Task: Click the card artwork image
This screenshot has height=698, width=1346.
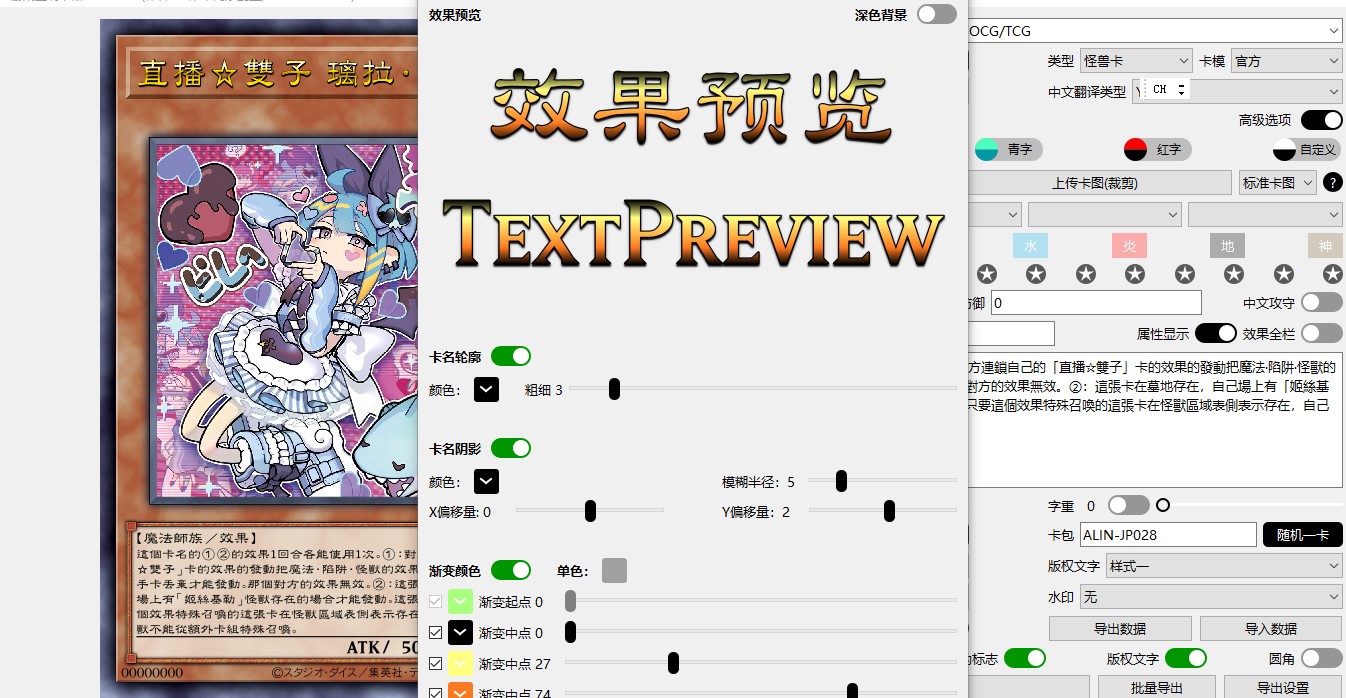Action: pyautogui.click(x=283, y=320)
